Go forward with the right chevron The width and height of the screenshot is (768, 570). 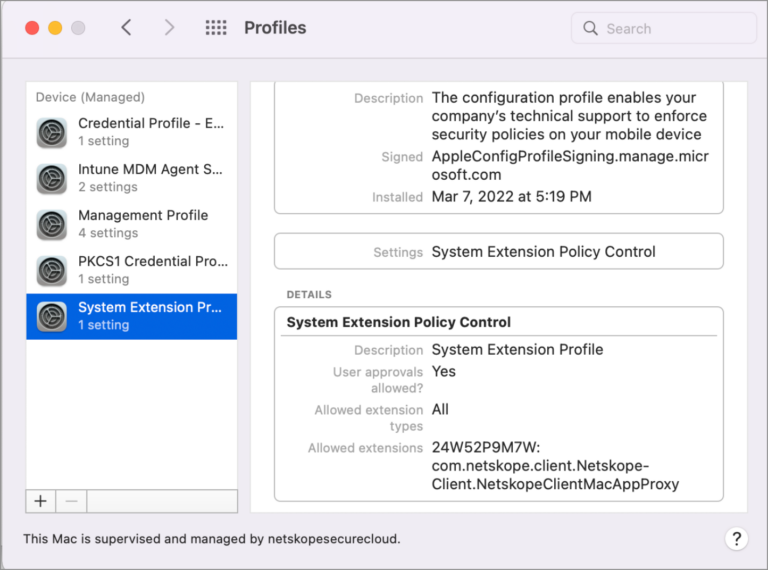tap(169, 28)
